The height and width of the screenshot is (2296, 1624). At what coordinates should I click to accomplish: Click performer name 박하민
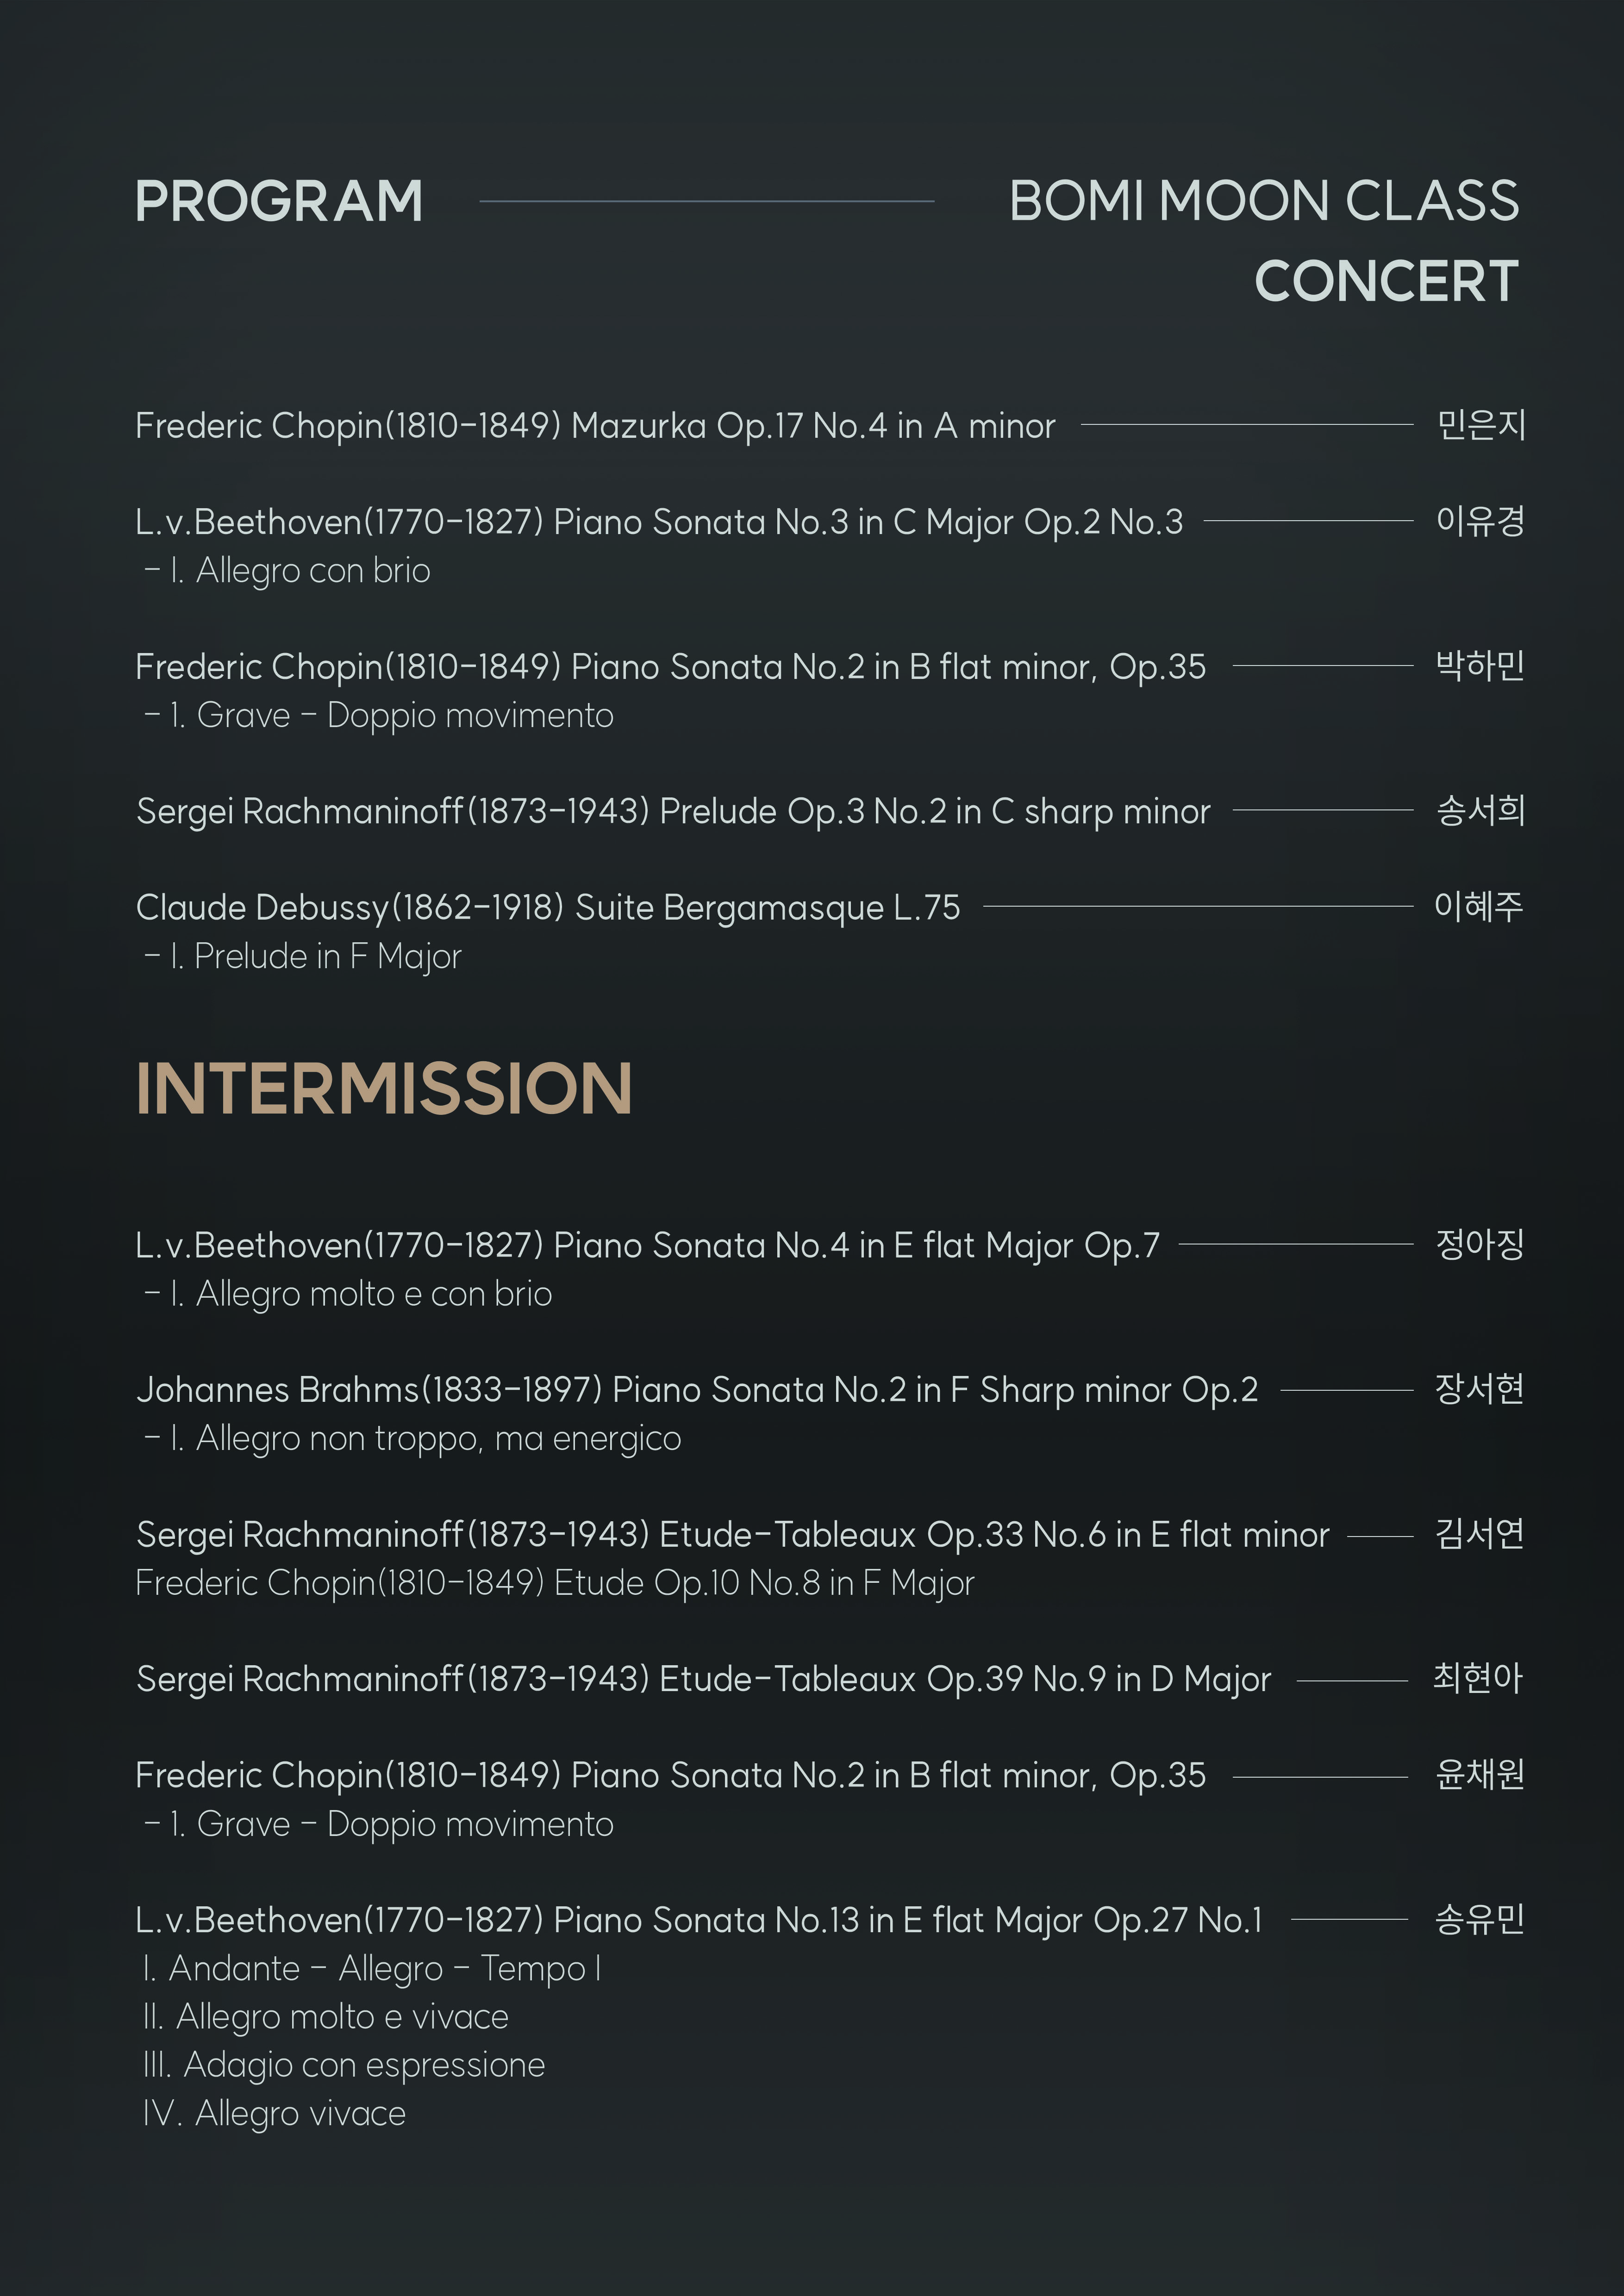pyautogui.click(x=1480, y=665)
